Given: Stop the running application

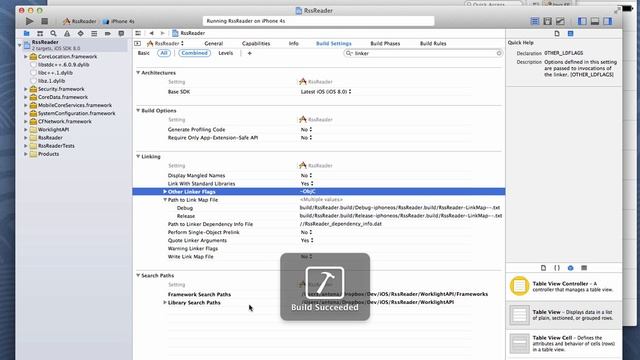Looking at the screenshot, I should (x=44, y=21).
